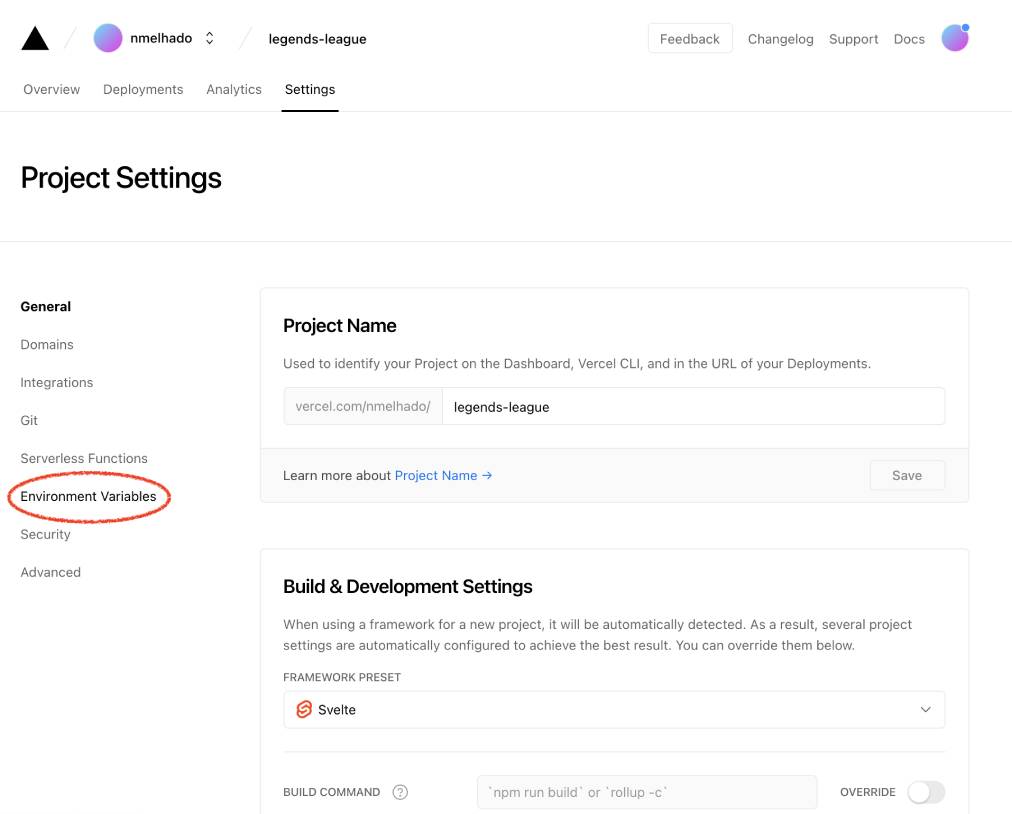Image resolution: width=1012 pixels, height=814 pixels.
Task: Open the Framework Preset dropdown chevron
Action: point(926,709)
